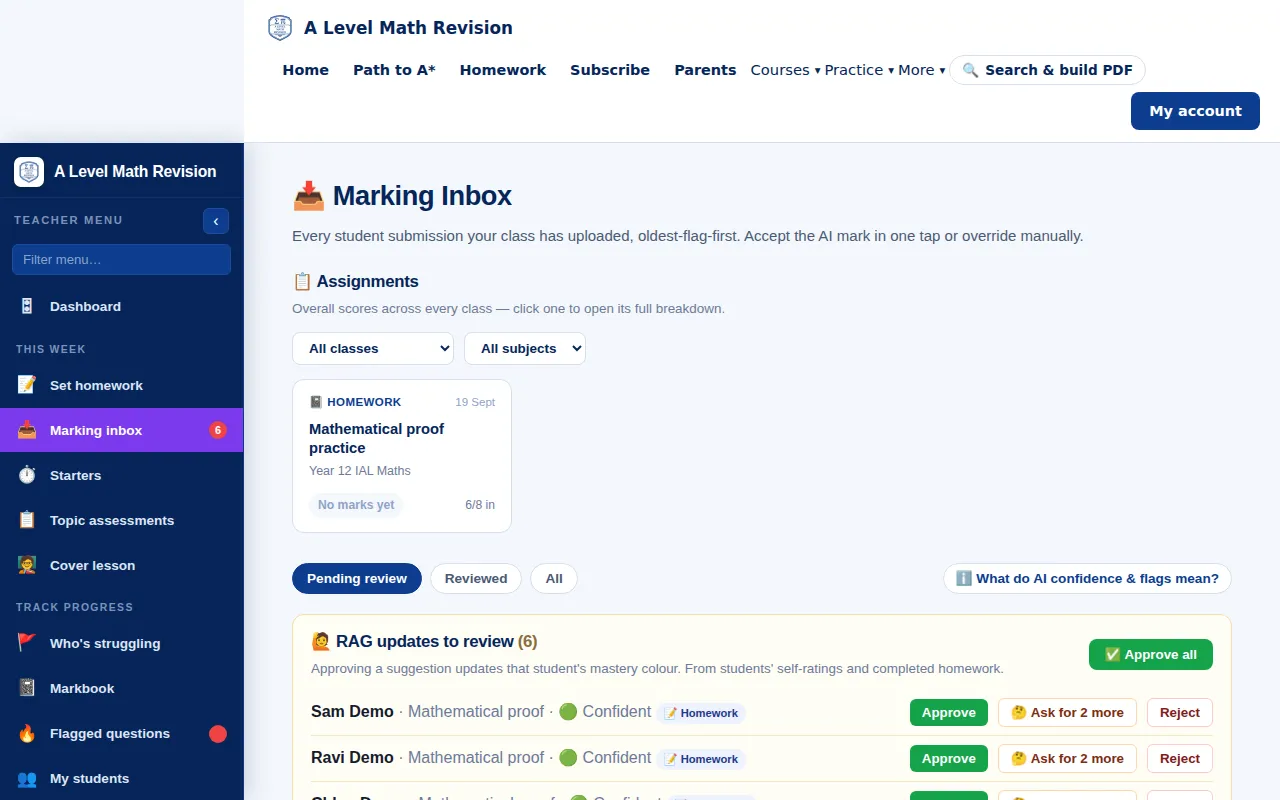
Task: Switch to the Reviewed tab
Action: point(476,579)
